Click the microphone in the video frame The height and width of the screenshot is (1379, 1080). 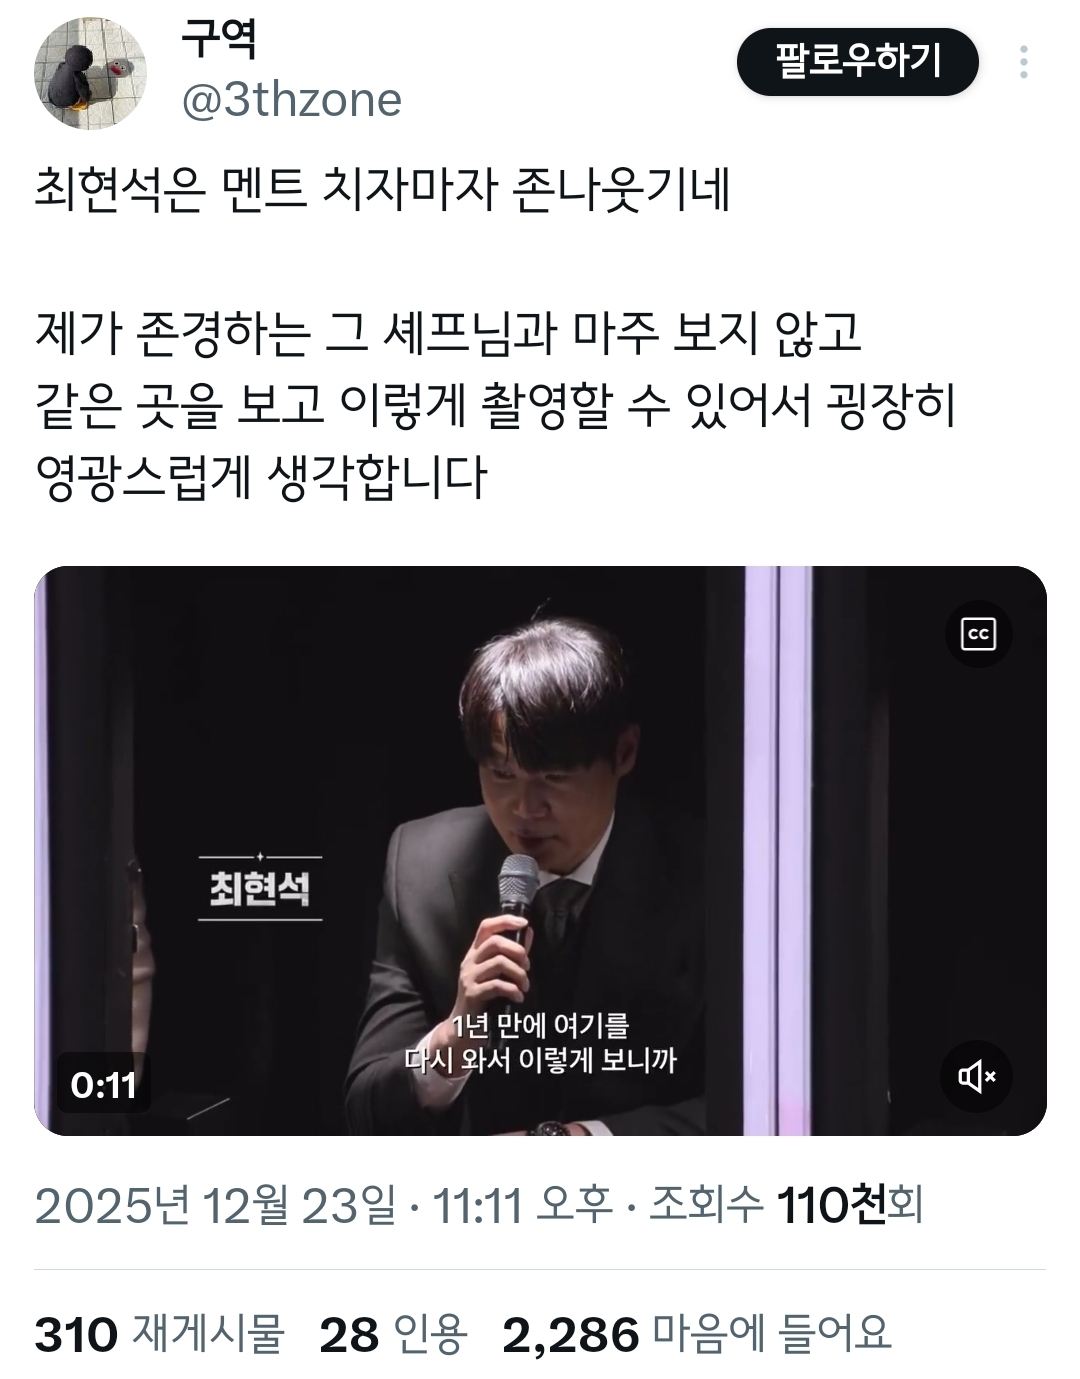tap(518, 901)
